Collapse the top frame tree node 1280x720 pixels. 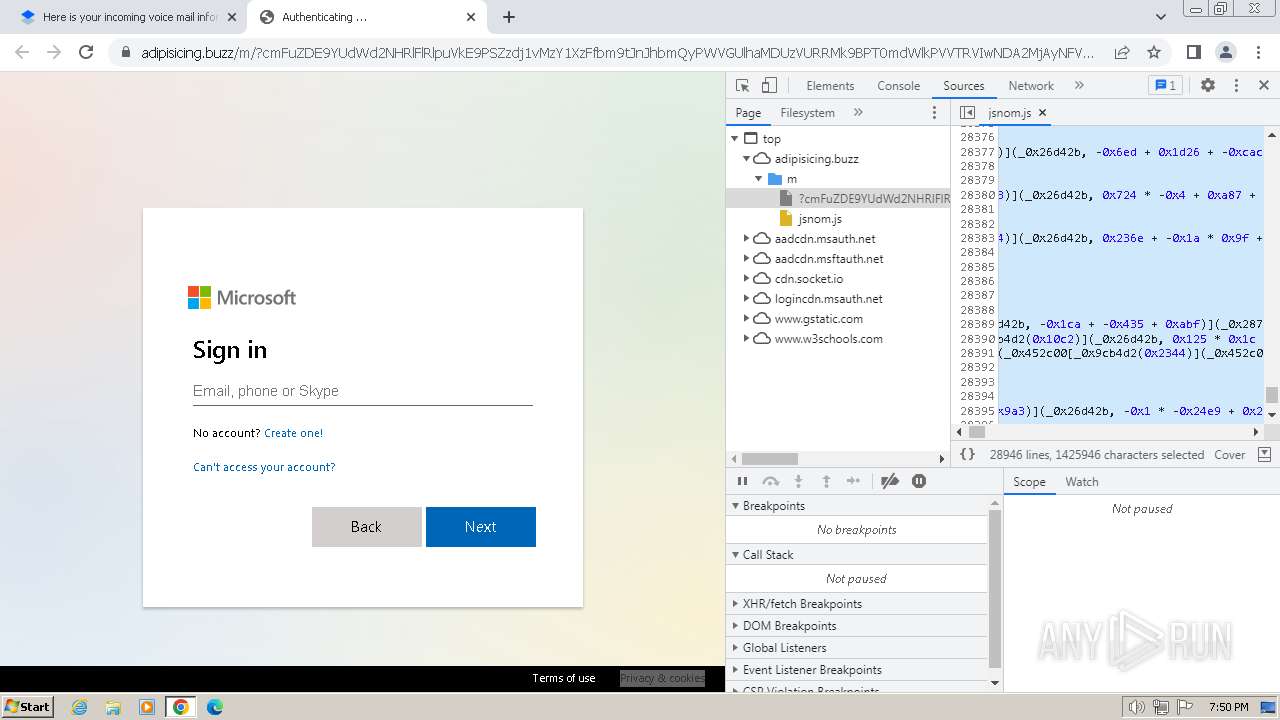click(x=735, y=139)
